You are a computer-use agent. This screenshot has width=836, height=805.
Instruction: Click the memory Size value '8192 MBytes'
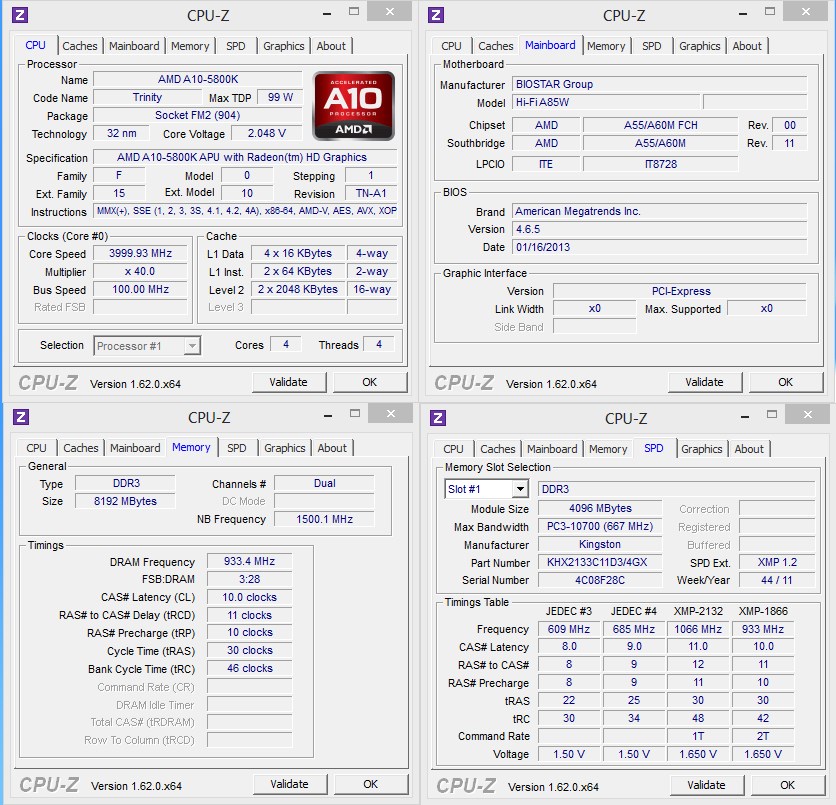coord(125,501)
